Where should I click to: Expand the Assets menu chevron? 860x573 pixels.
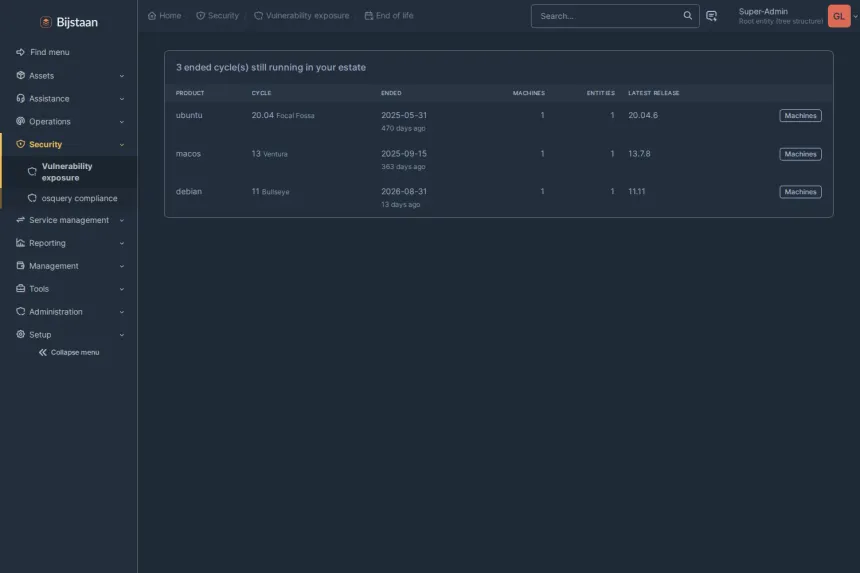122,76
